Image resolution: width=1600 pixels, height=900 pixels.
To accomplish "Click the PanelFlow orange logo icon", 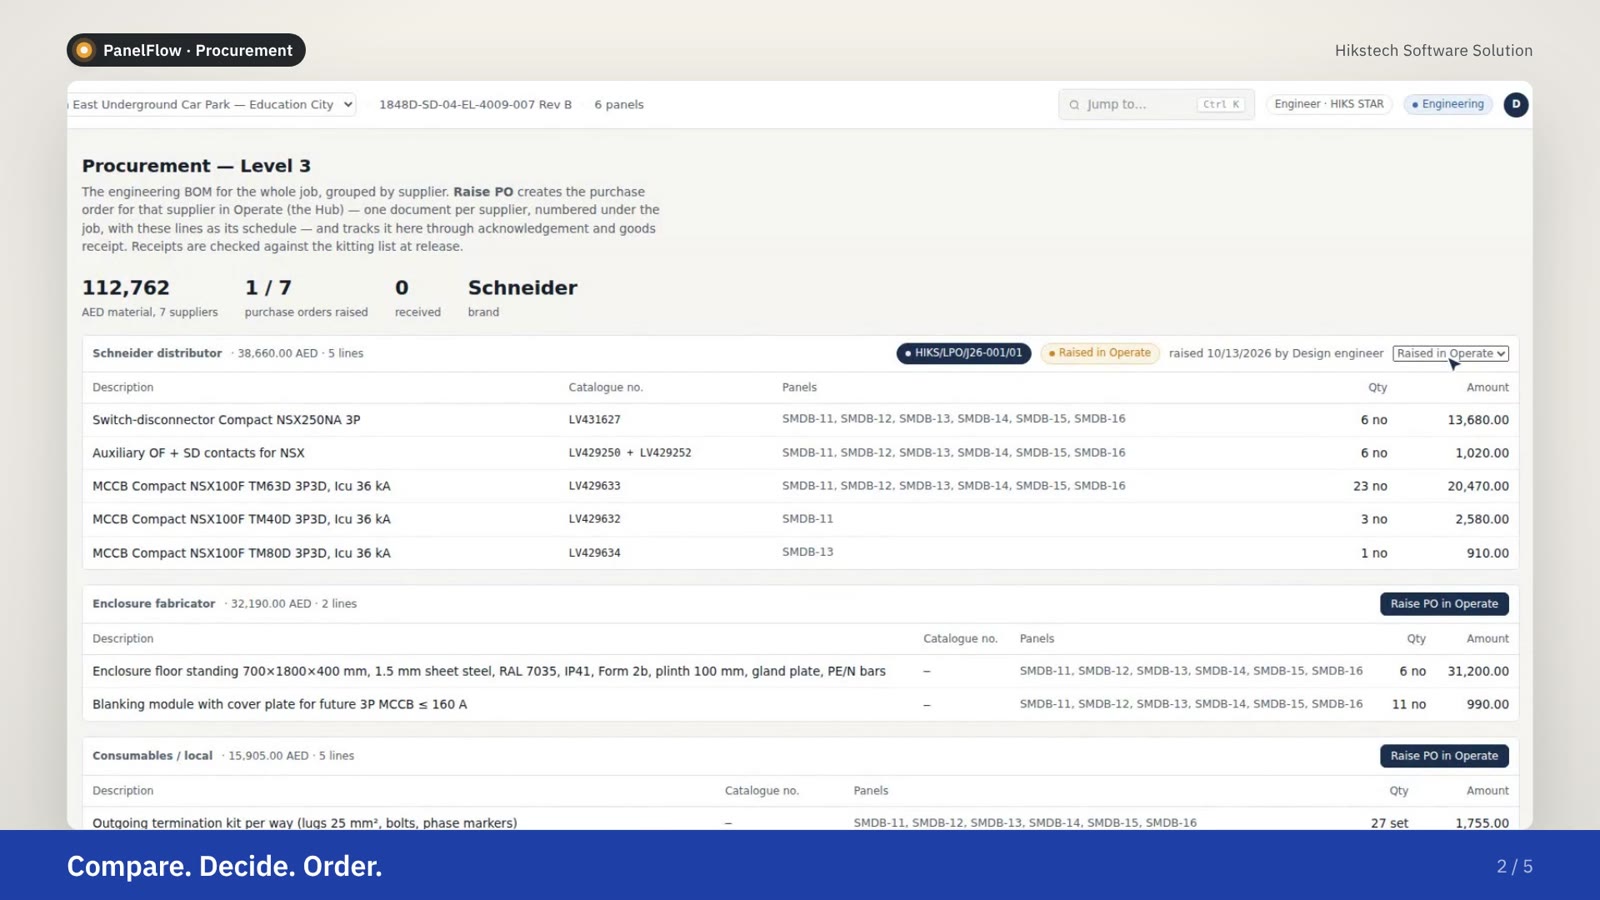I will click(85, 50).
